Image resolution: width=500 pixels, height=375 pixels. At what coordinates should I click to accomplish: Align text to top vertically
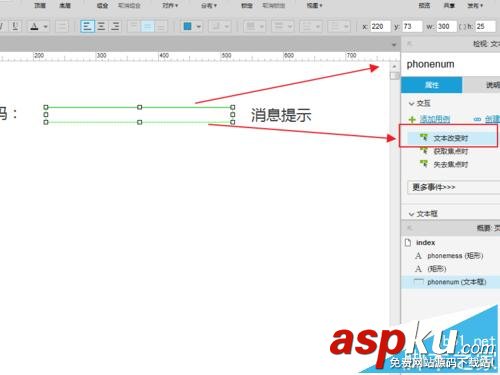click(134, 26)
